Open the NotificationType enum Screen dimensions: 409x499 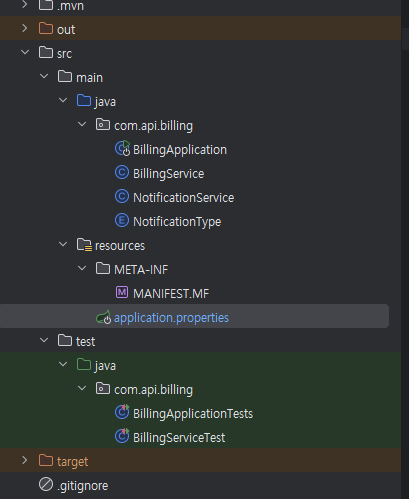coord(177,222)
